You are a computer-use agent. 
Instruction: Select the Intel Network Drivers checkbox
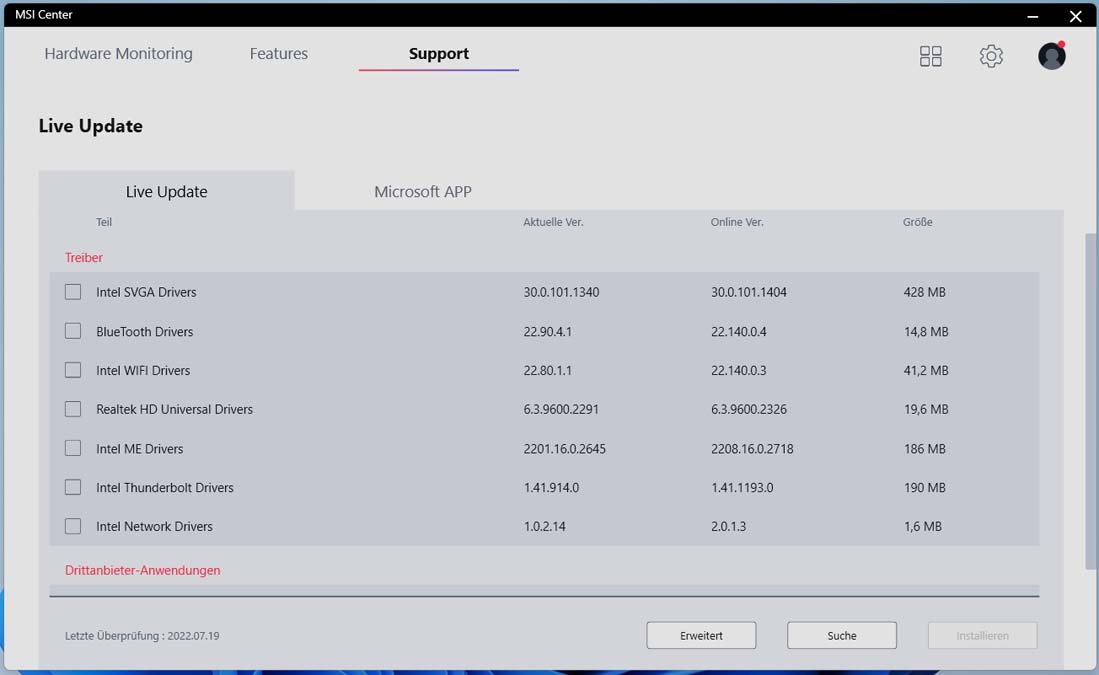73,526
